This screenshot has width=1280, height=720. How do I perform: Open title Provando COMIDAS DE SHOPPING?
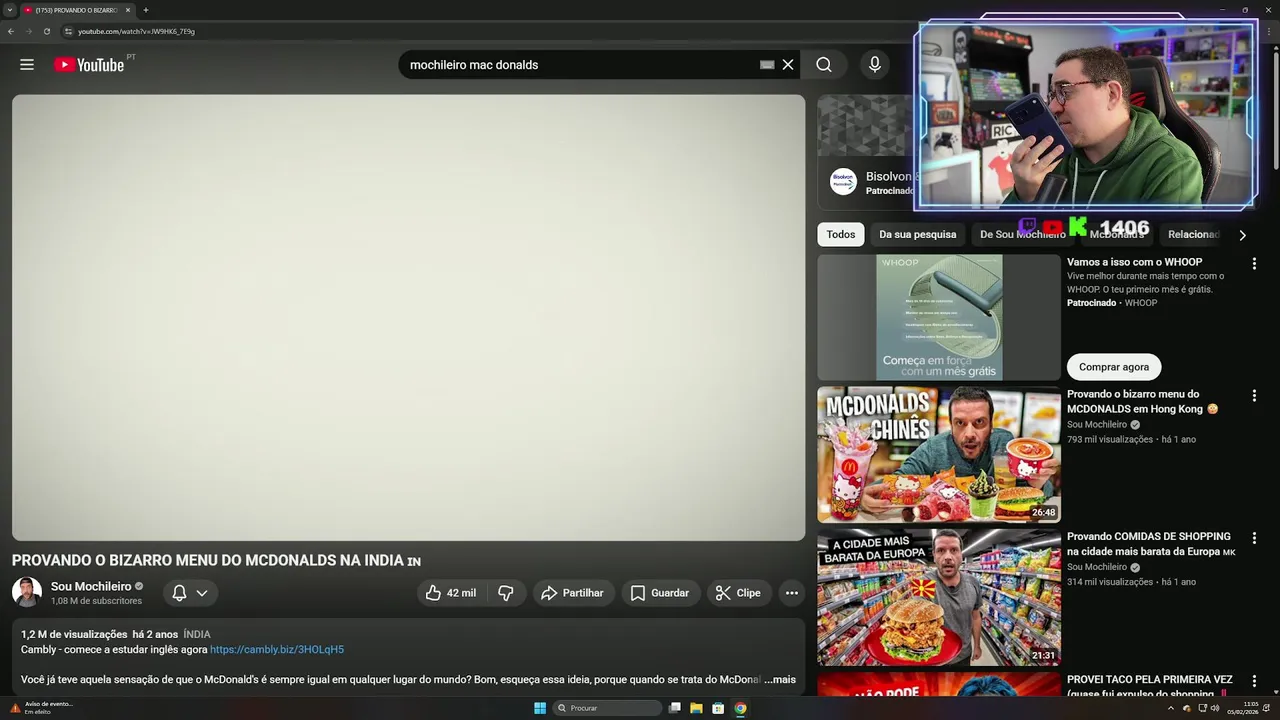[1150, 544]
